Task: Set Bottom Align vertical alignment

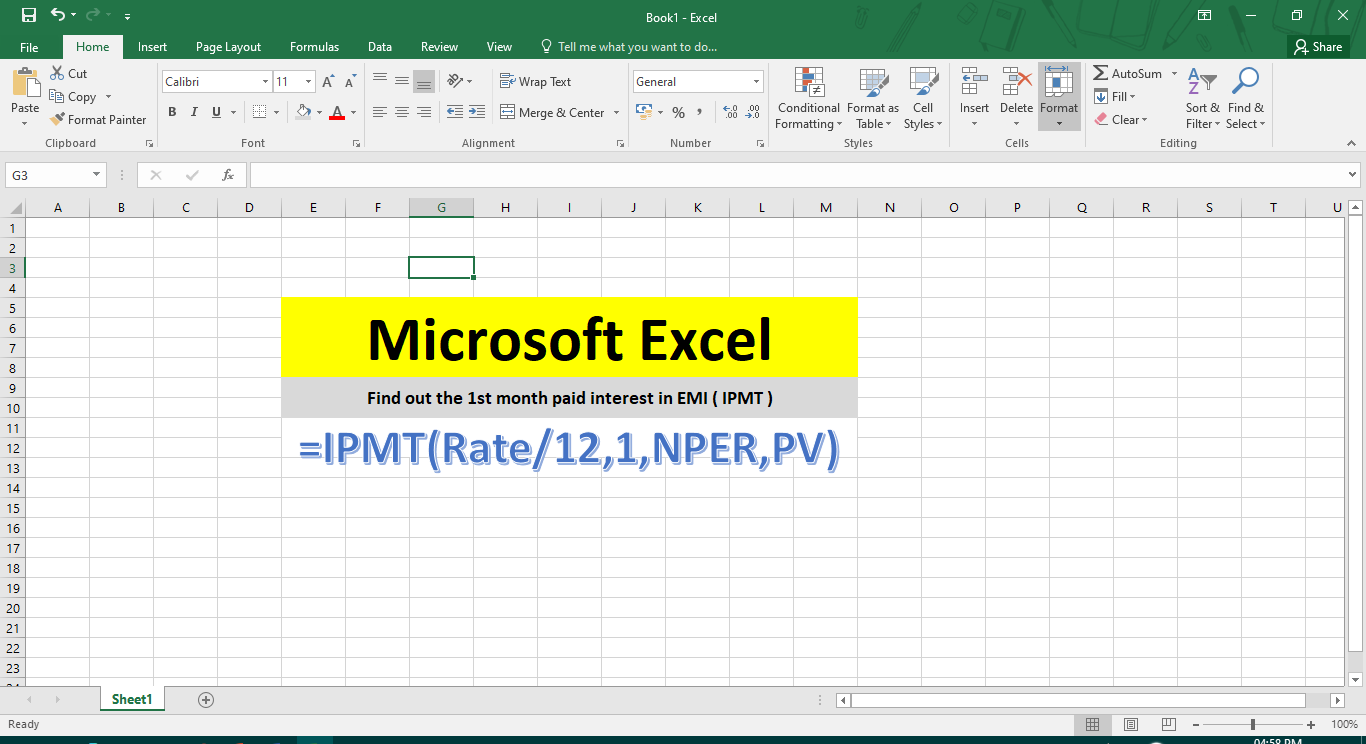Action: pos(424,81)
